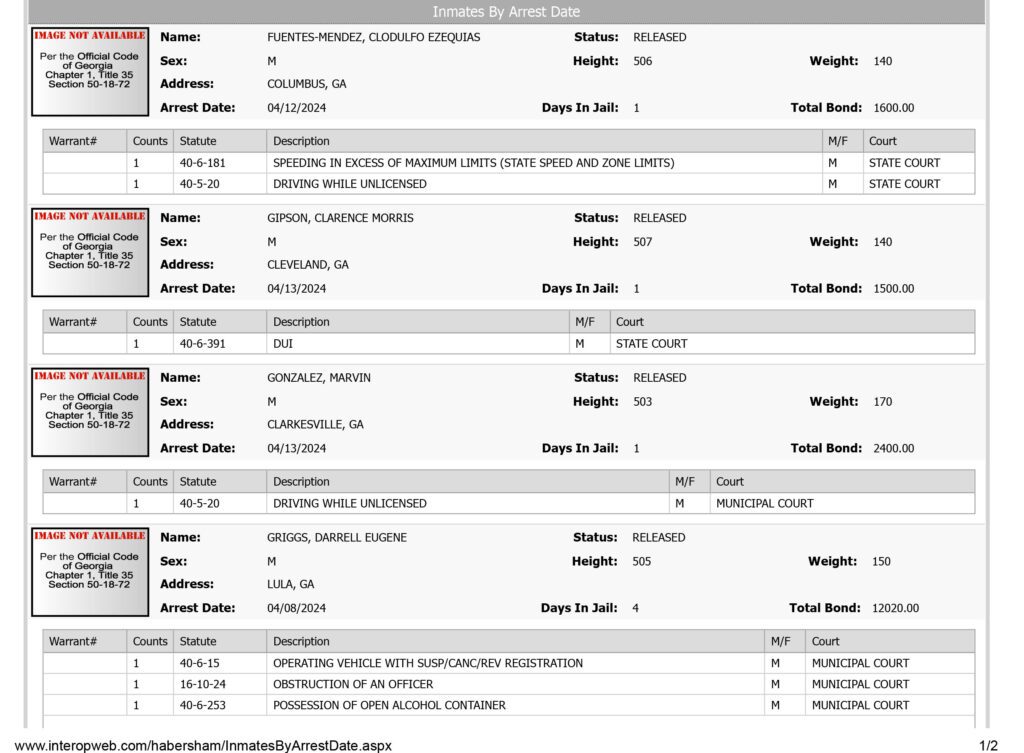Select name GIPSON, CLARENCE MORRIS
The image size is (1024, 753).
pyautogui.click(x=340, y=218)
